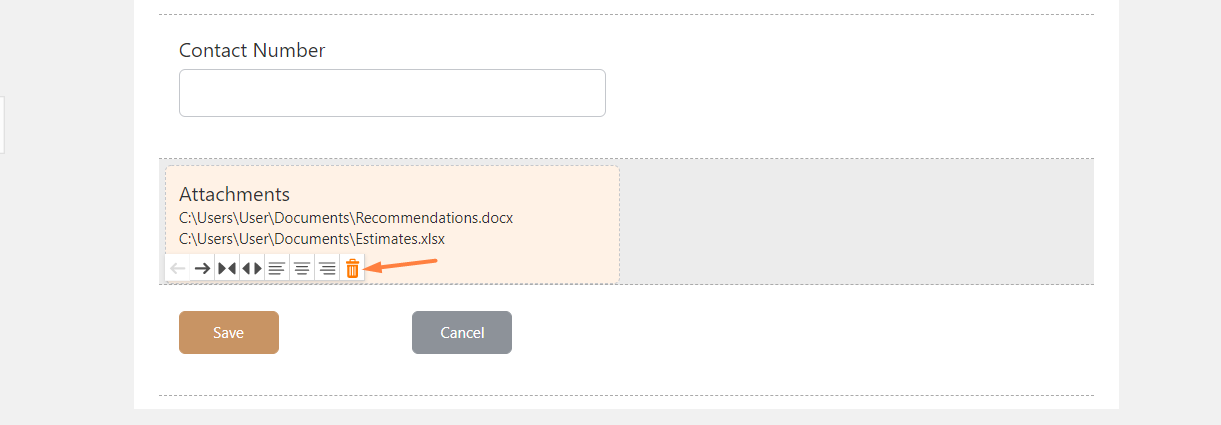Viewport: 1221px width, 425px height.
Task: Click the Contact Number label
Action: 252,50
